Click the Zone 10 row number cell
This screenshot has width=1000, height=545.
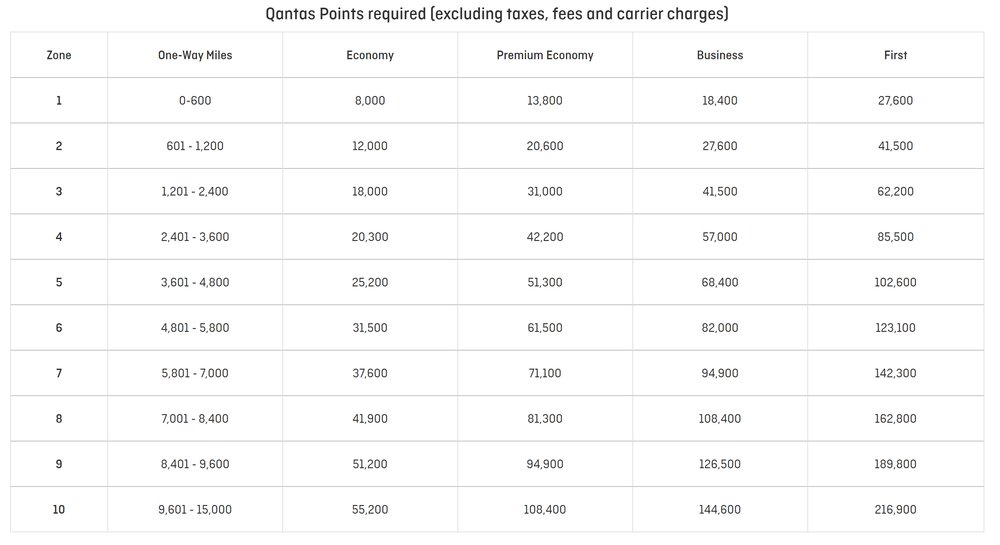pos(59,510)
